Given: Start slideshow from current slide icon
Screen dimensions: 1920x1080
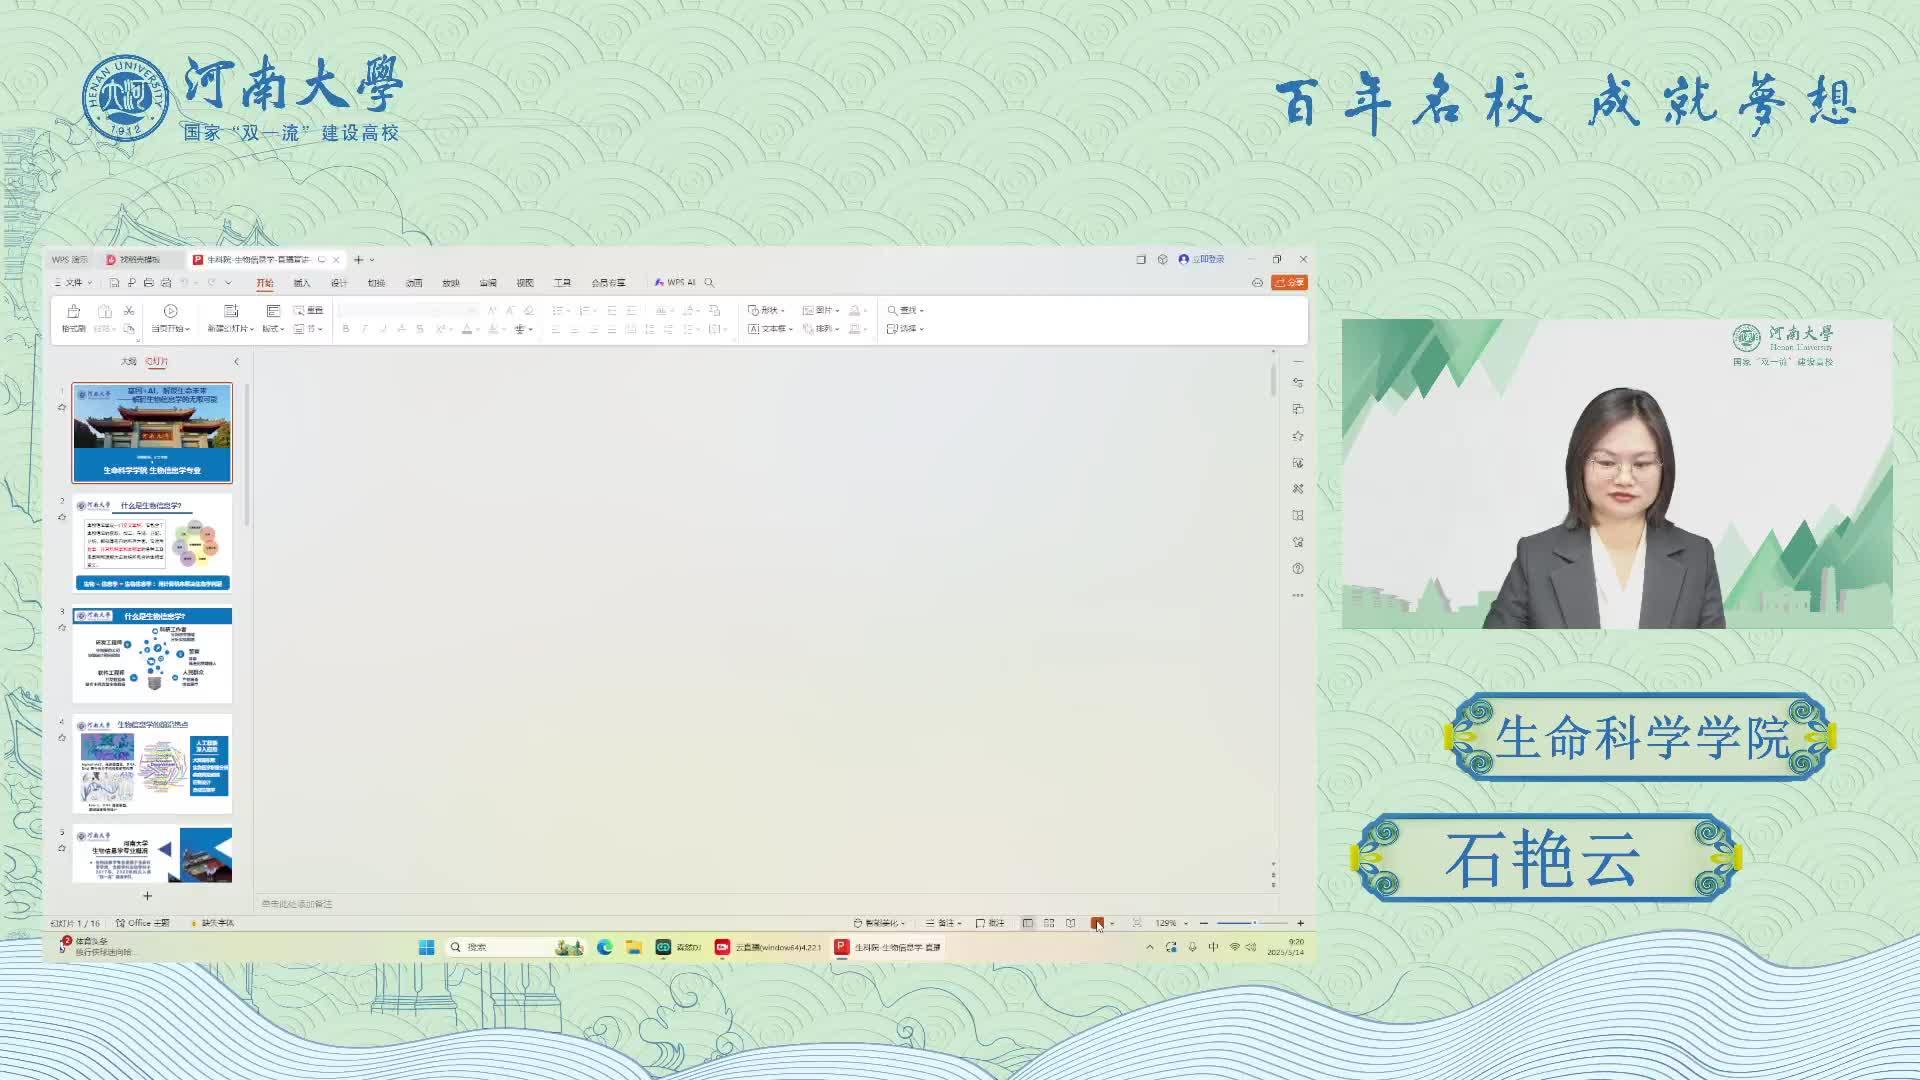Looking at the screenshot, I should 171,311.
